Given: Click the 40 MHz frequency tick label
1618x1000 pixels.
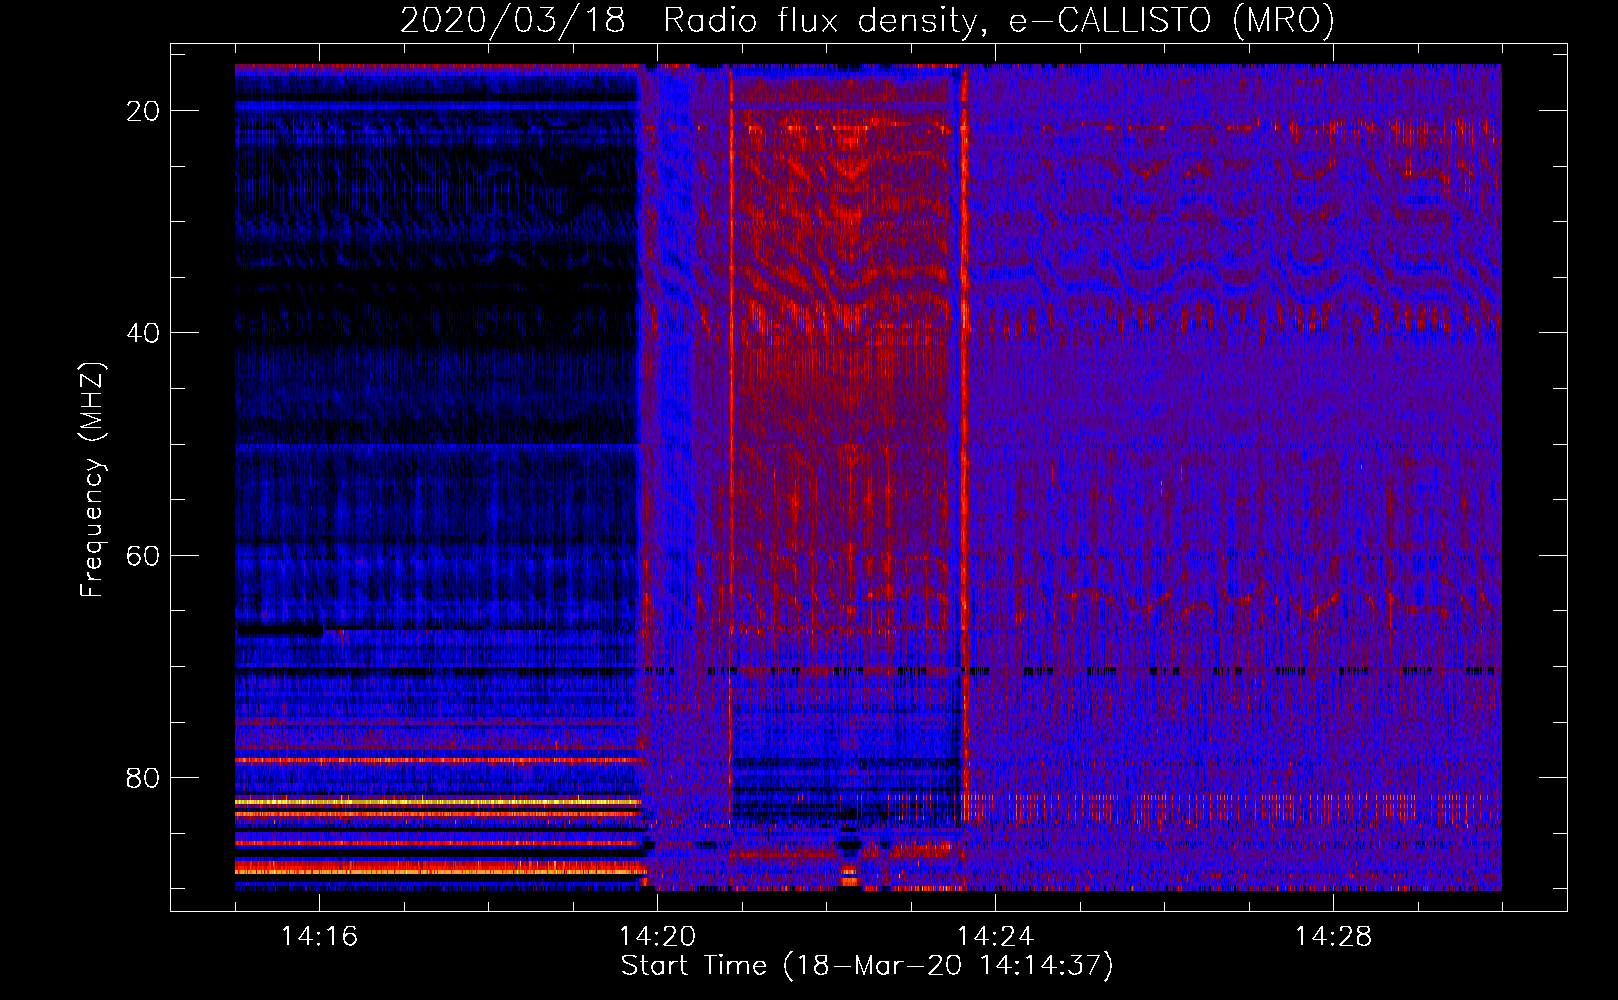Looking at the screenshot, I should (x=143, y=333).
